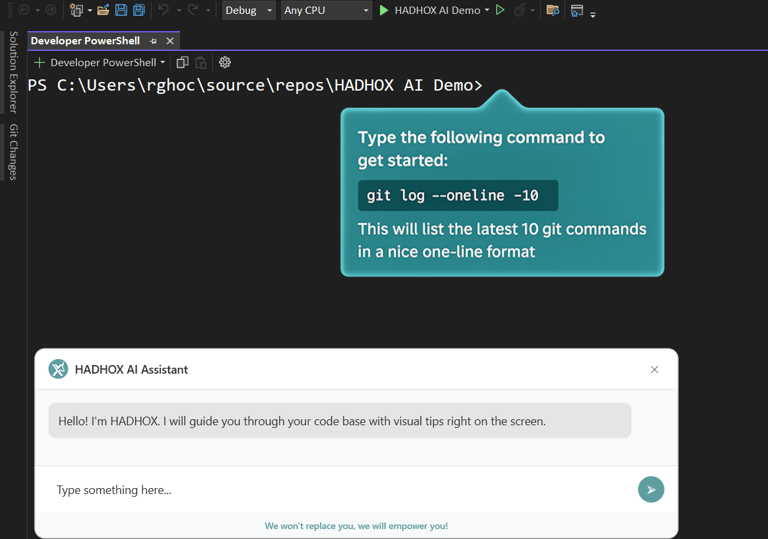Click the git log --oneline -10 code snippet
The width and height of the screenshot is (768, 539).
[x=457, y=195]
